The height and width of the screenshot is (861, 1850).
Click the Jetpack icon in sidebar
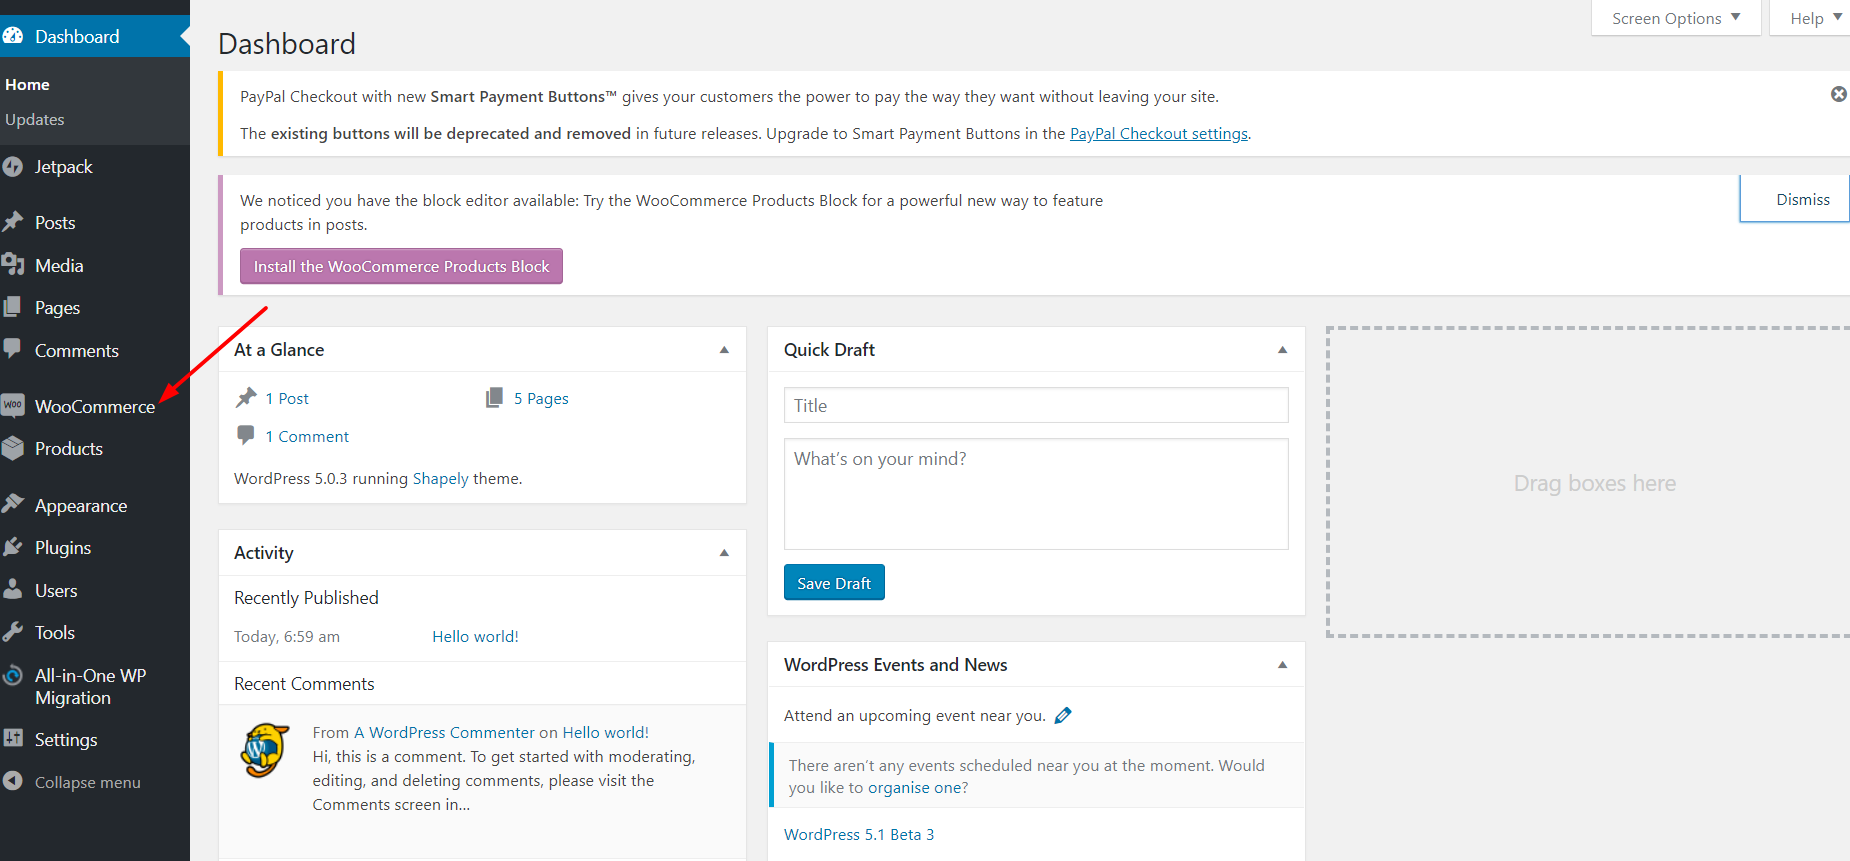tap(12, 167)
